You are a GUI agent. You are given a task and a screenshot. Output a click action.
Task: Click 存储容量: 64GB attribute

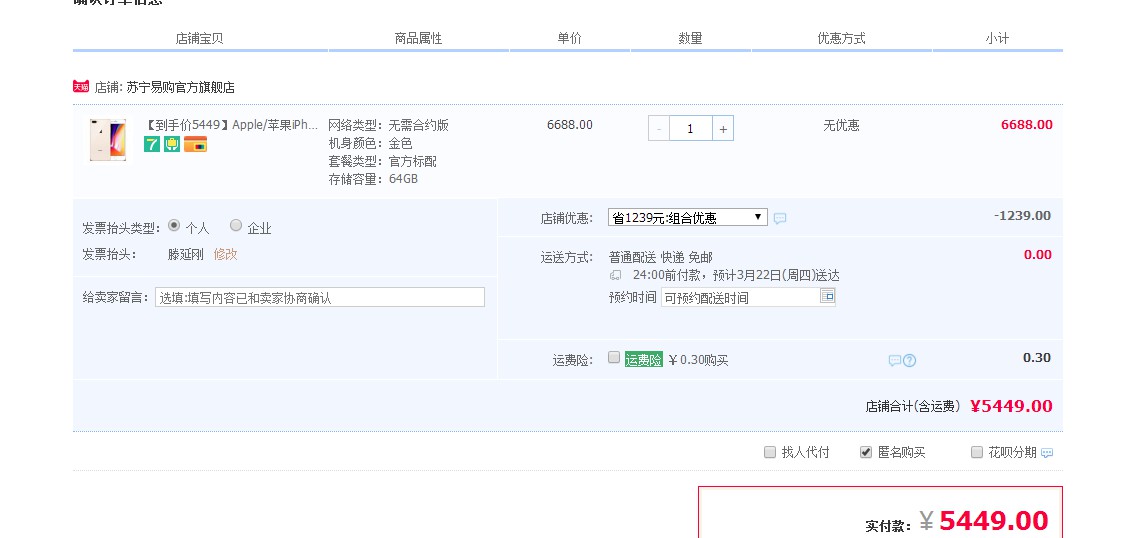[373, 179]
